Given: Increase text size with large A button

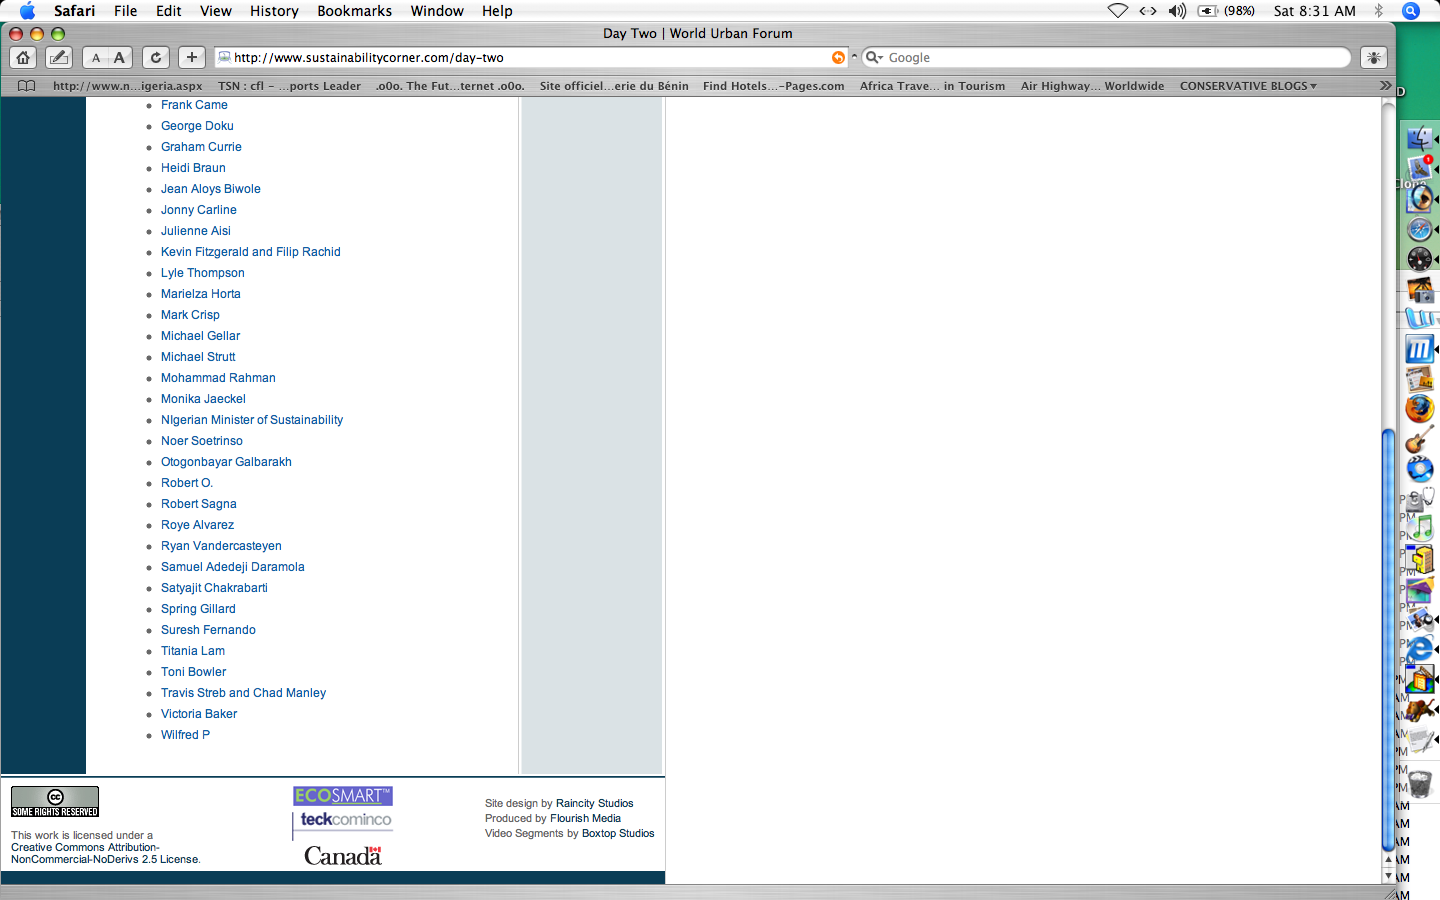Looking at the screenshot, I should tap(119, 57).
